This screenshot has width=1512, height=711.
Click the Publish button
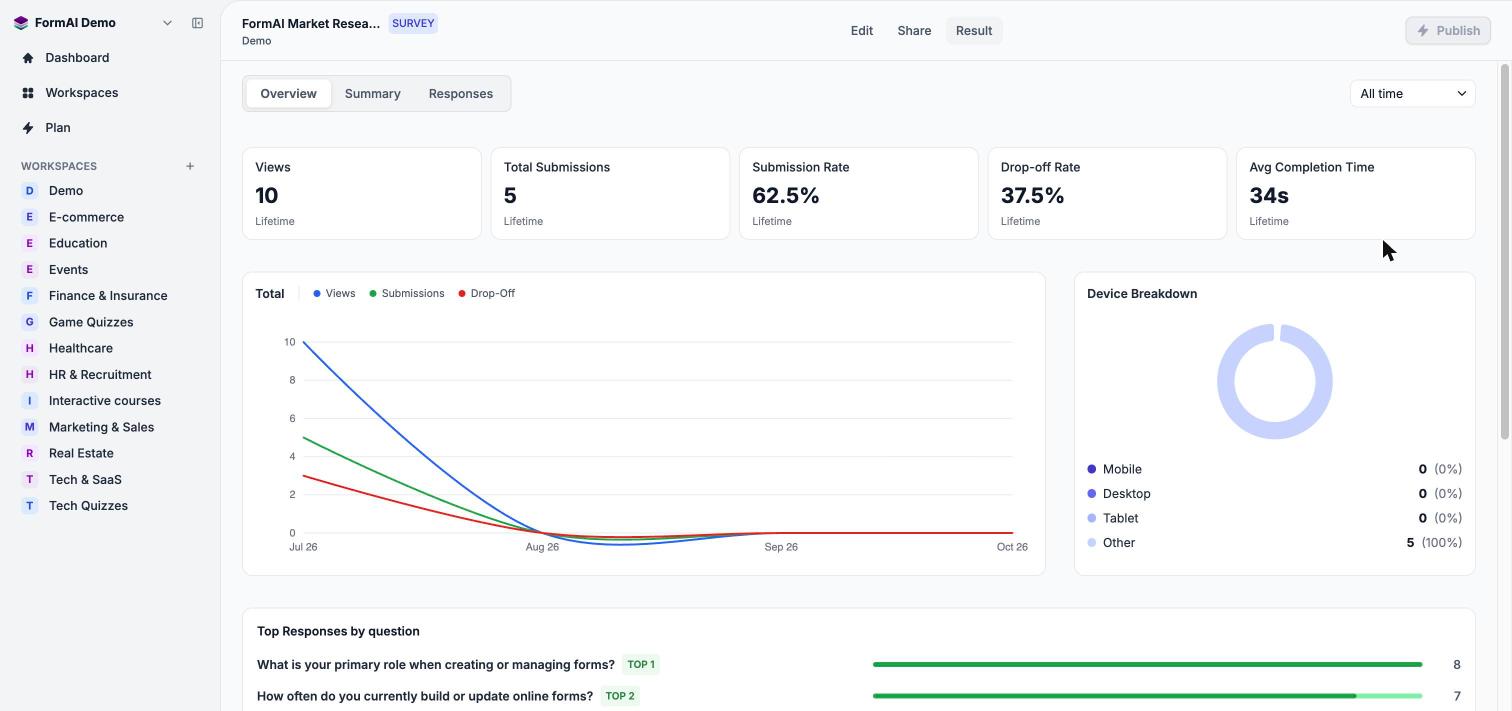tap(1448, 31)
